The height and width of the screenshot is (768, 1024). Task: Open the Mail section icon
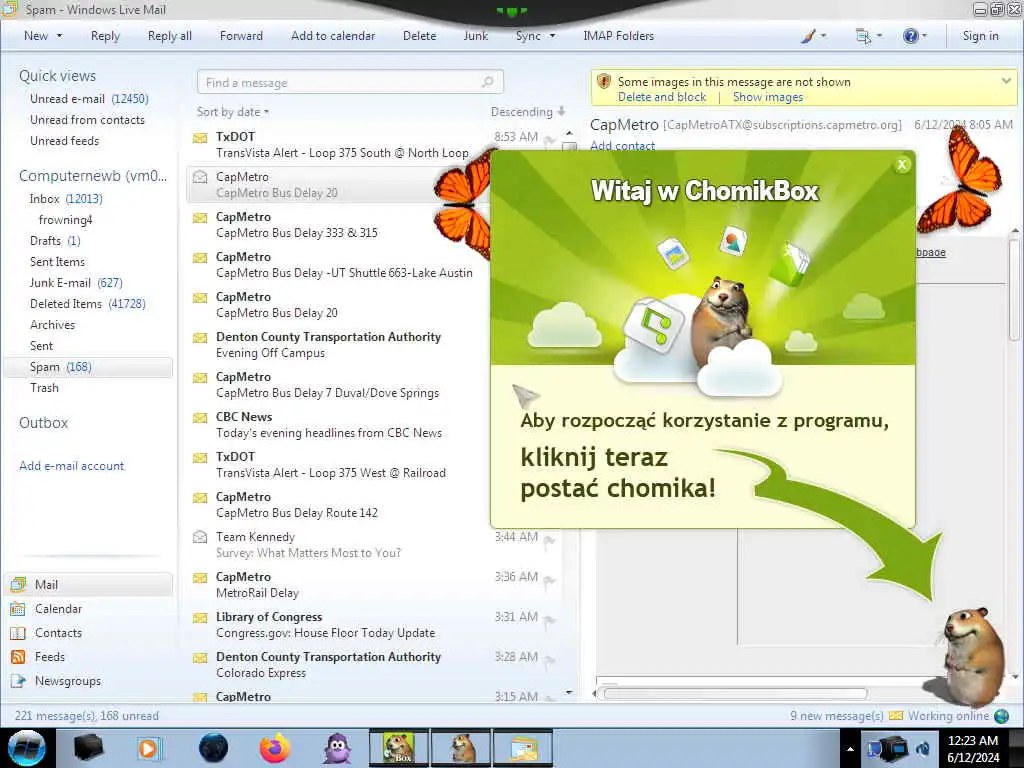click(18, 584)
